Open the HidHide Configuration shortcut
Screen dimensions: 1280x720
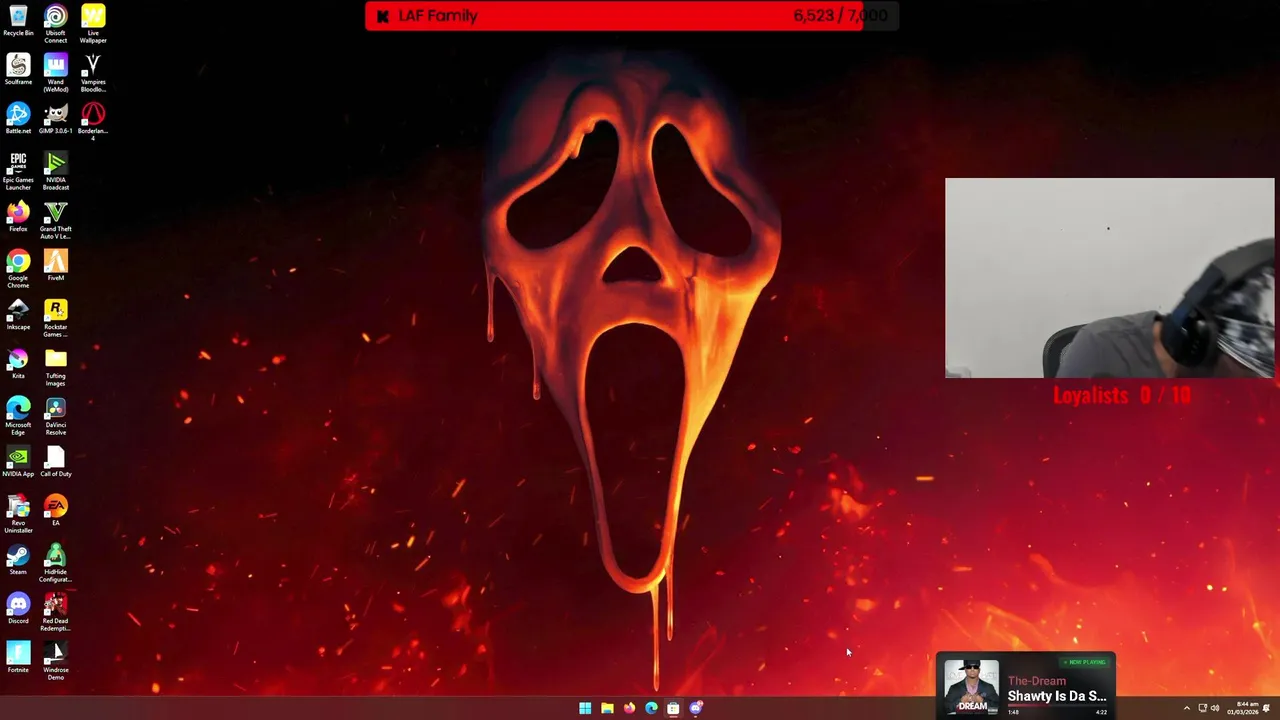(x=56, y=563)
